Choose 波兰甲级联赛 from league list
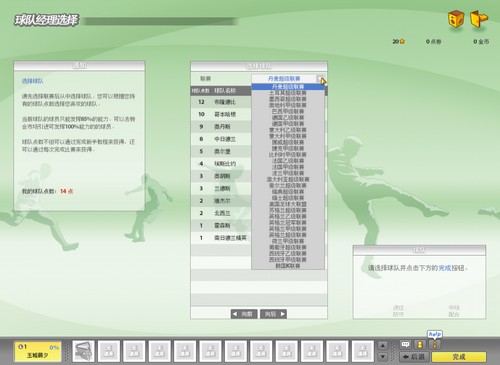Viewport: 500px width, 365px height. coord(288,173)
